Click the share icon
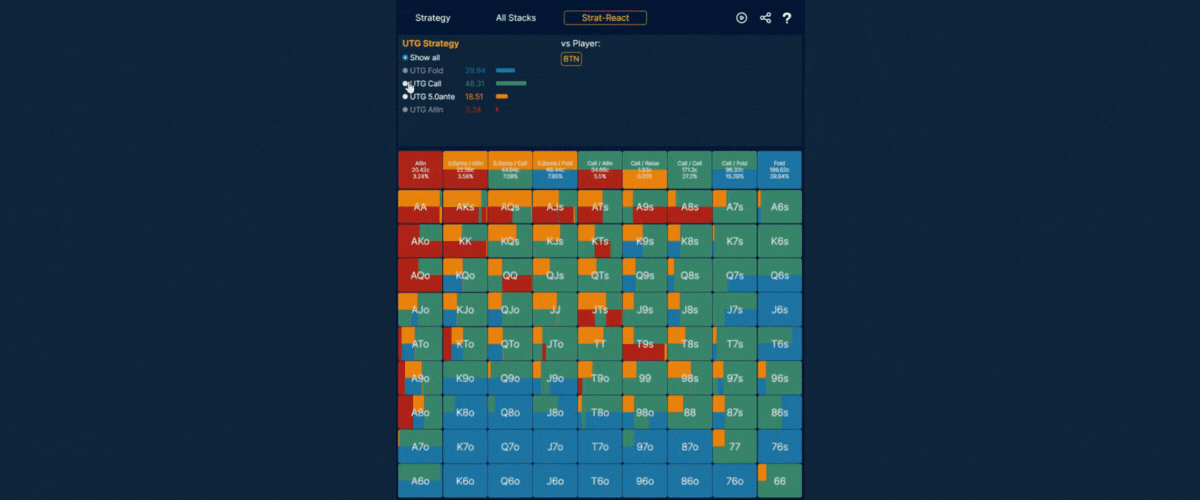The height and width of the screenshot is (500, 1200). (x=765, y=18)
